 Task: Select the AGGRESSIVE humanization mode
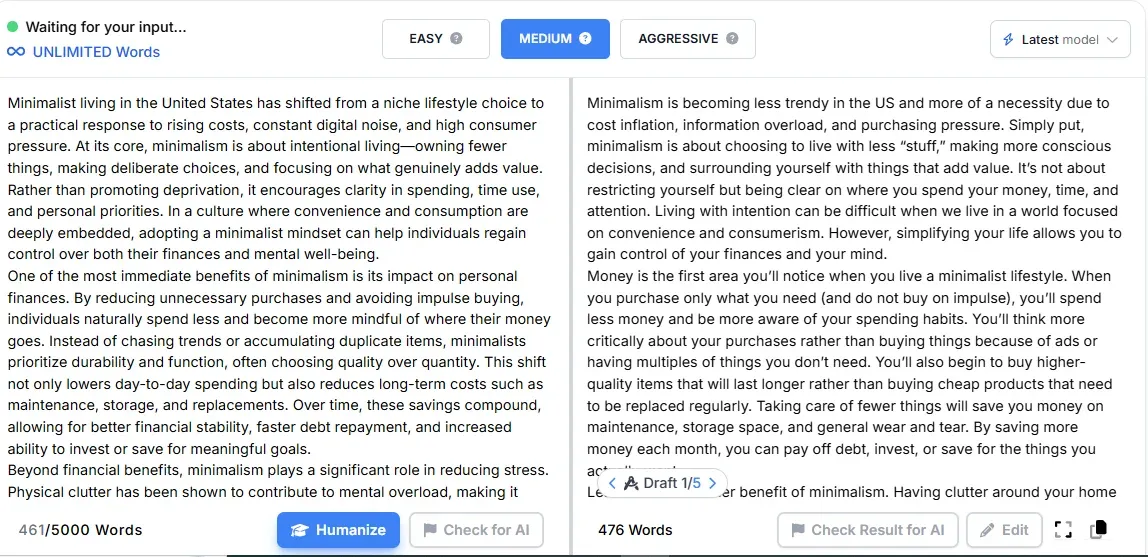(x=687, y=39)
